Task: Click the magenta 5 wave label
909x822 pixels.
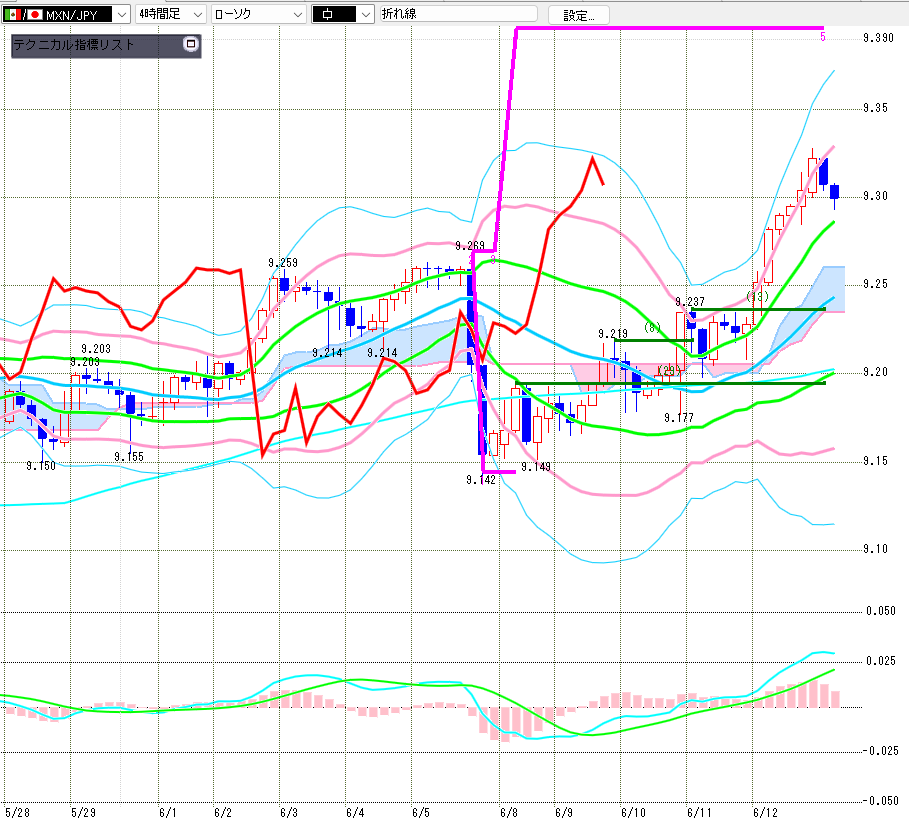Action: click(823, 37)
